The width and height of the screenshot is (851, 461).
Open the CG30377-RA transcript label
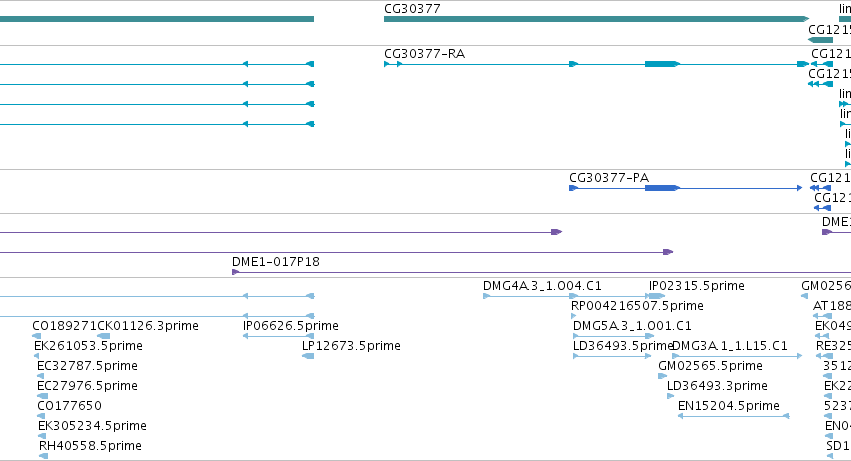point(424,54)
